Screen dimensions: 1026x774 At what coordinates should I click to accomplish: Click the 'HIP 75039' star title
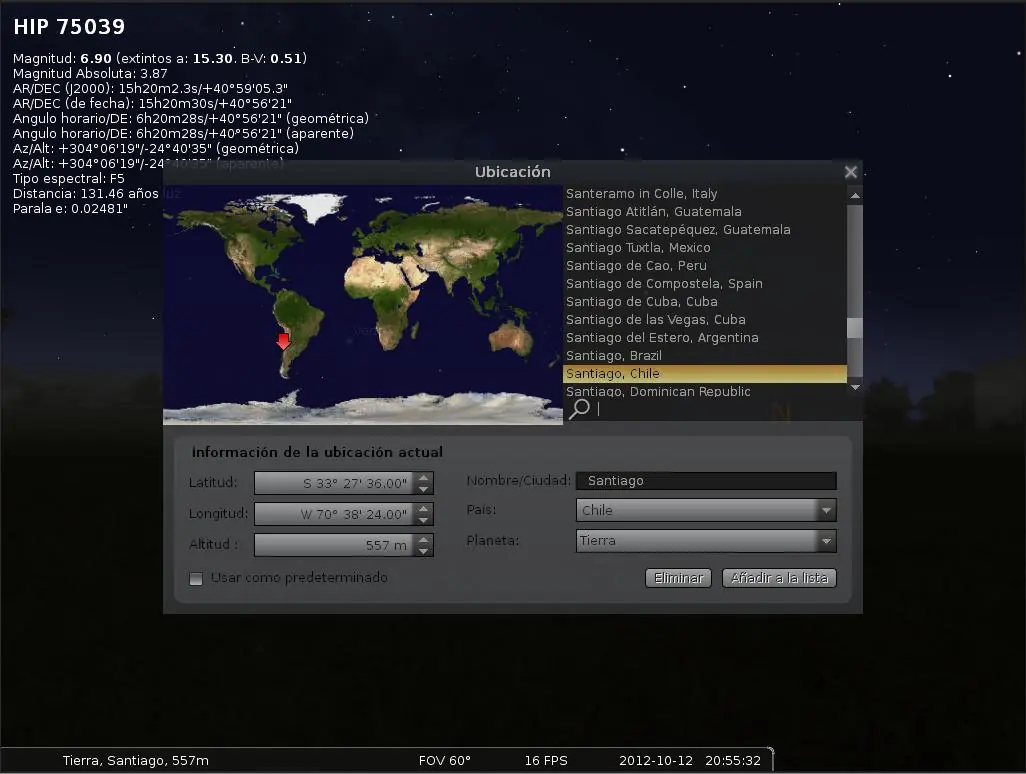point(69,26)
